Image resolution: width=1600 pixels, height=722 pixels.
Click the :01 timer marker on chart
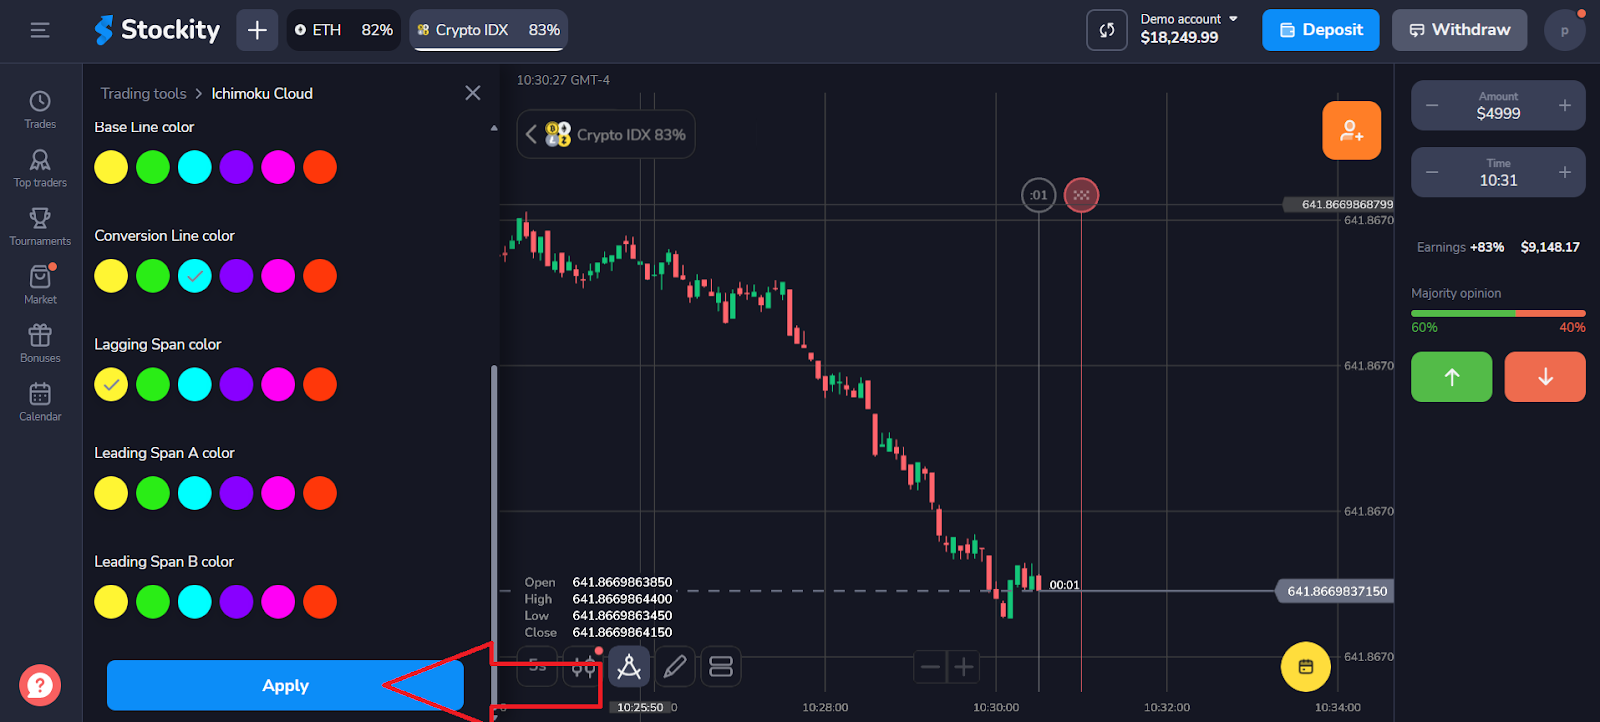click(1039, 195)
